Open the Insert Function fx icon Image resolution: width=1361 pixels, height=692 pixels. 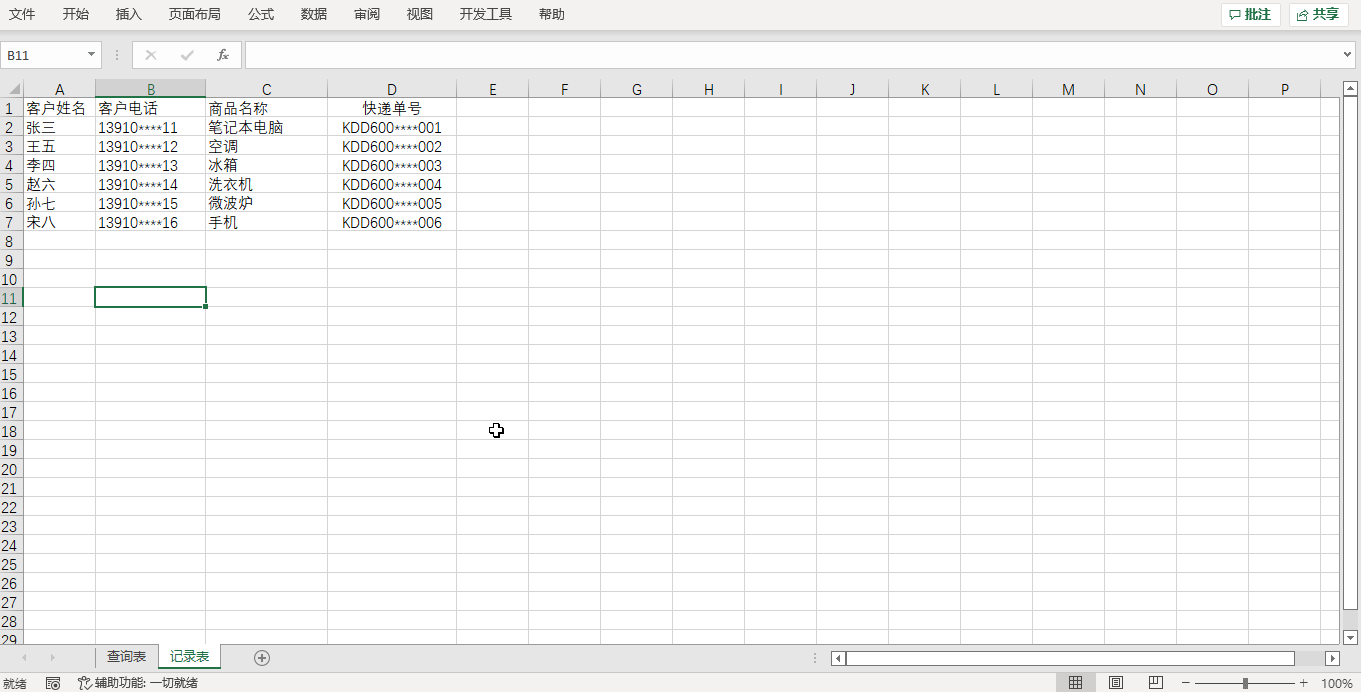[223, 55]
